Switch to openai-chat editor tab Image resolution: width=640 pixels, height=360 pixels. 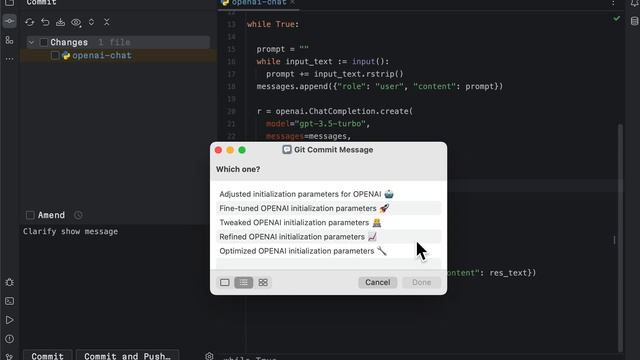(x=259, y=3)
